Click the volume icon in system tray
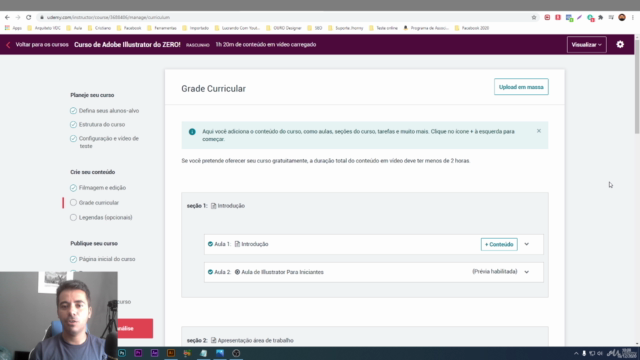 tap(600, 353)
